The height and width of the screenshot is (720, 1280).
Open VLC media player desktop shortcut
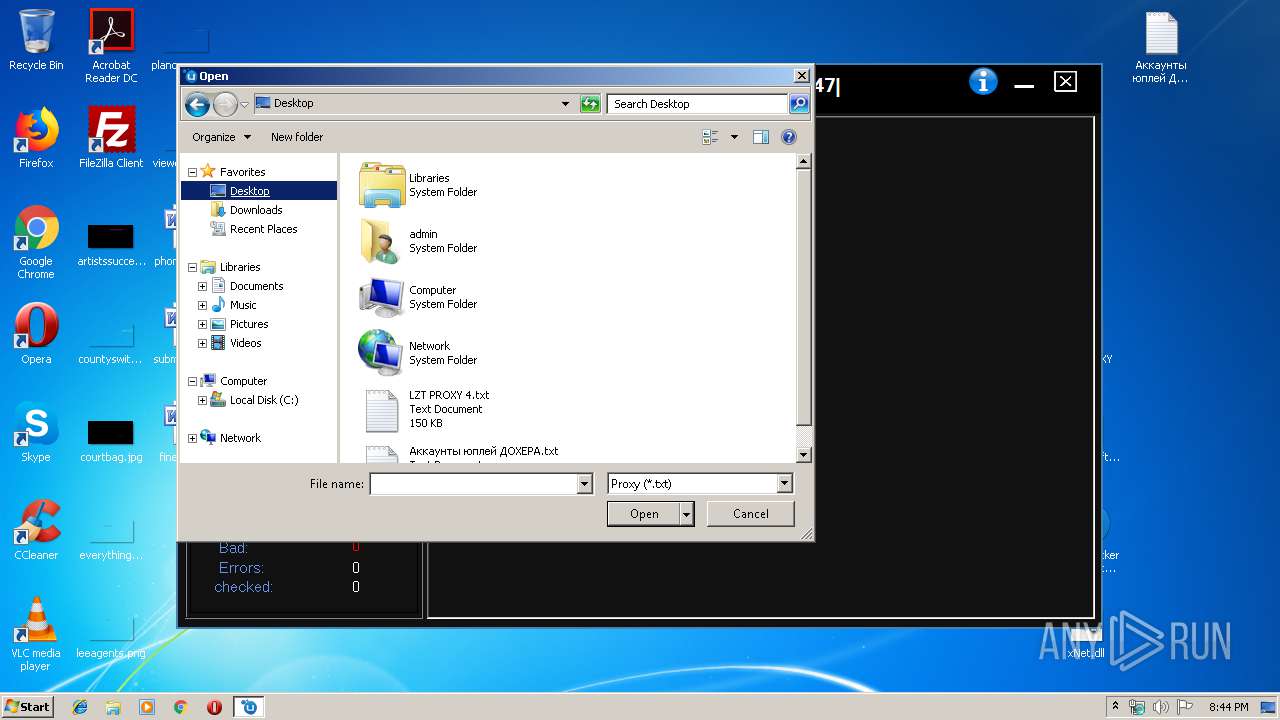(36, 634)
